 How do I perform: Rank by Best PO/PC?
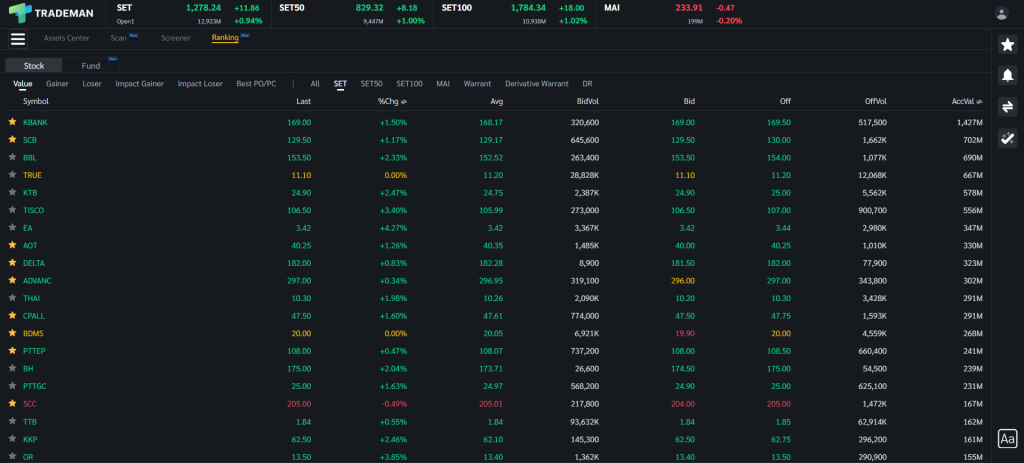pyautogui.click(x=256, y=84)
